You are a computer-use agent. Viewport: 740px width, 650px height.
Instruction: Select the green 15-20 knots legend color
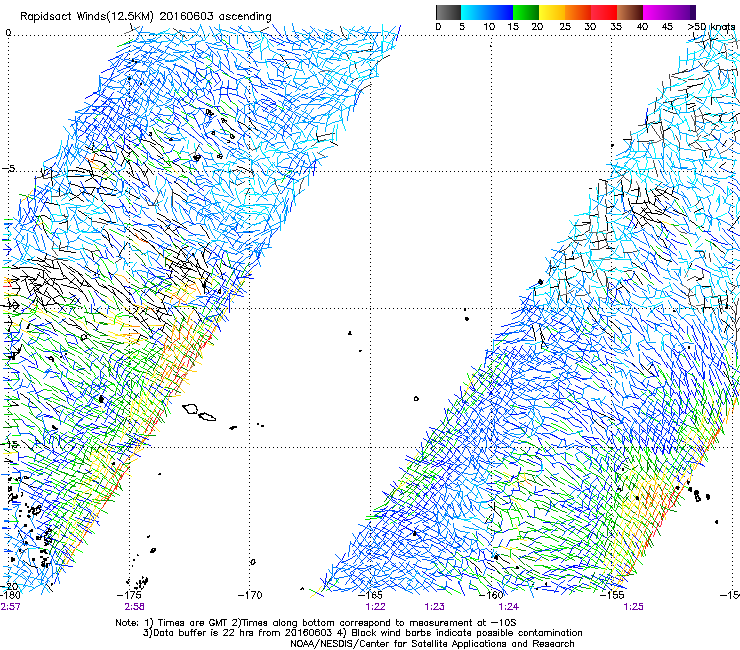[x=526, y=12]
